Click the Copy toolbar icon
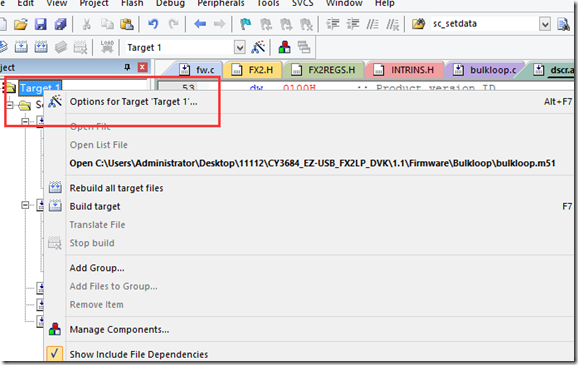This screenshot has height=365, width=578. [x=107, y=24]
